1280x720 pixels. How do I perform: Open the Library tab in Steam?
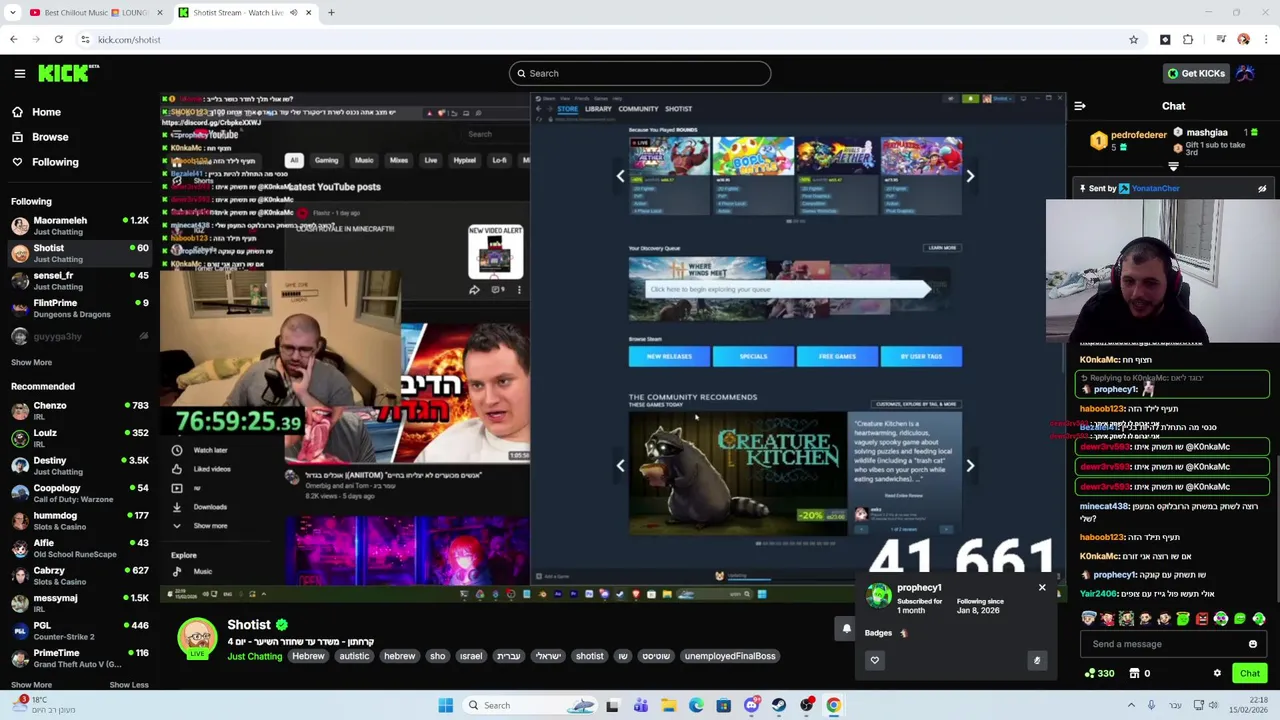point(598,109)
